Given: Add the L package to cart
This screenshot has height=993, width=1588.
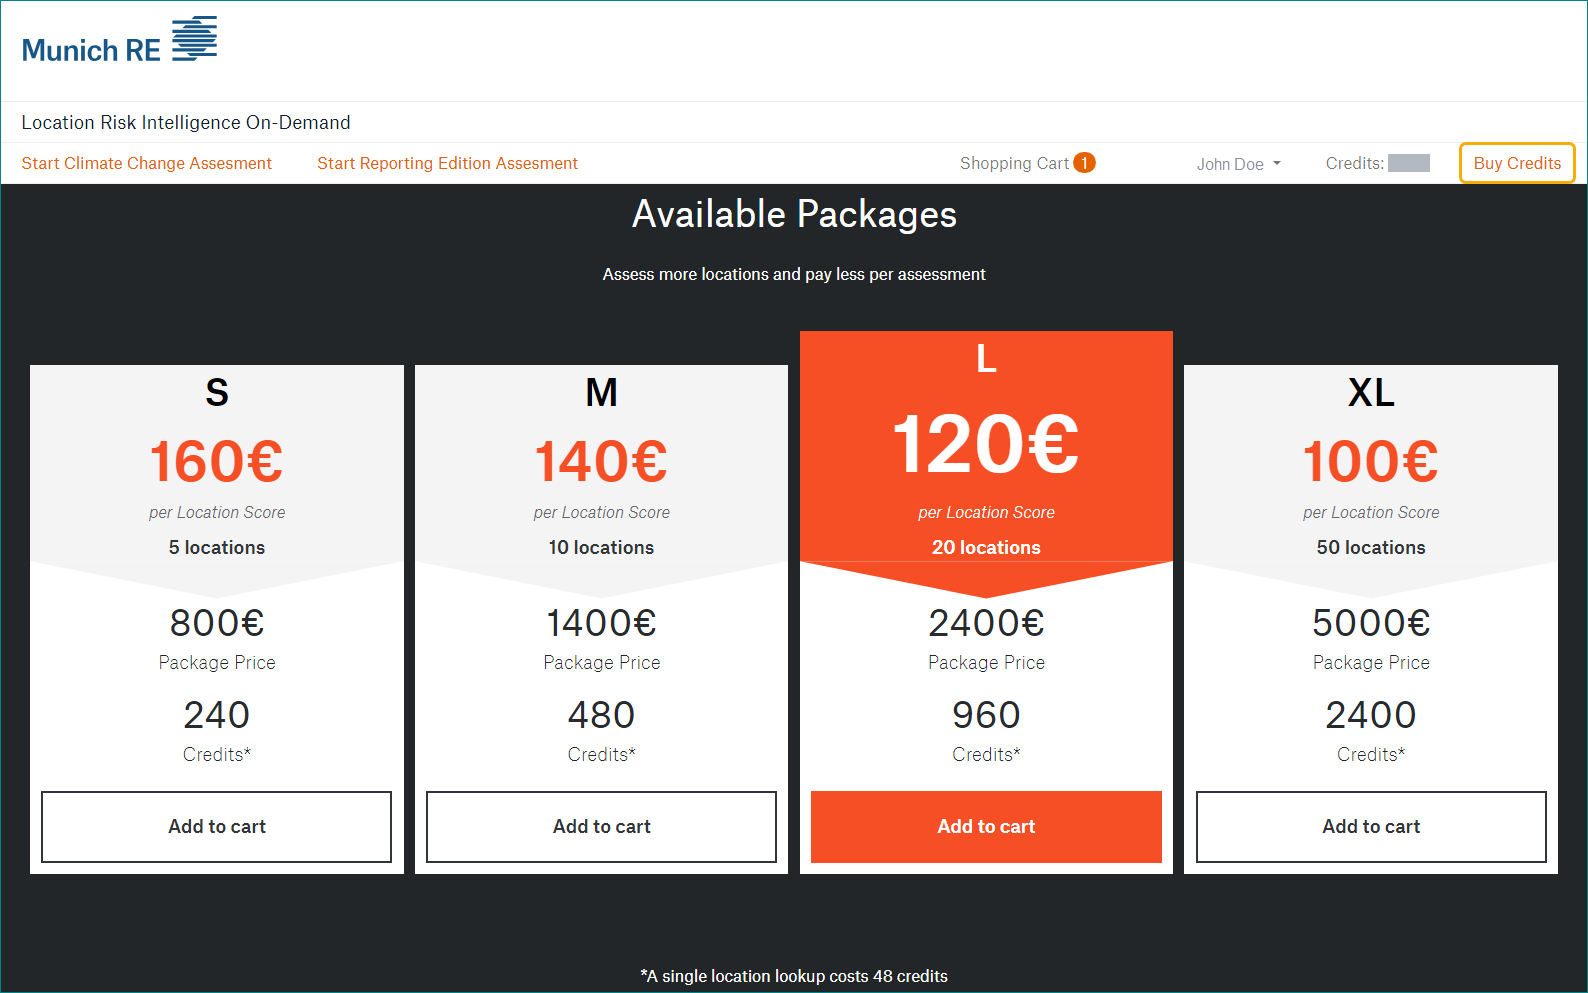Looking at the screenshot, I should pyautogui.click(x=986, y=827).
